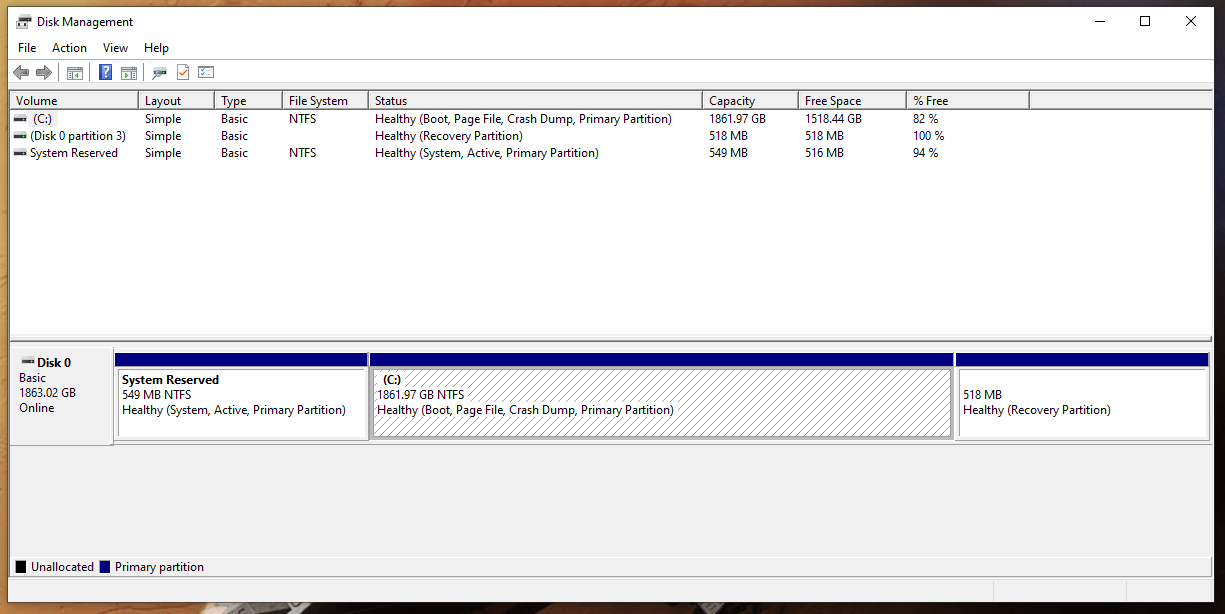Viewport: 1225px width, 614px height.
Task: Click the Forward navigation arrow
Action: click(43, 72)
